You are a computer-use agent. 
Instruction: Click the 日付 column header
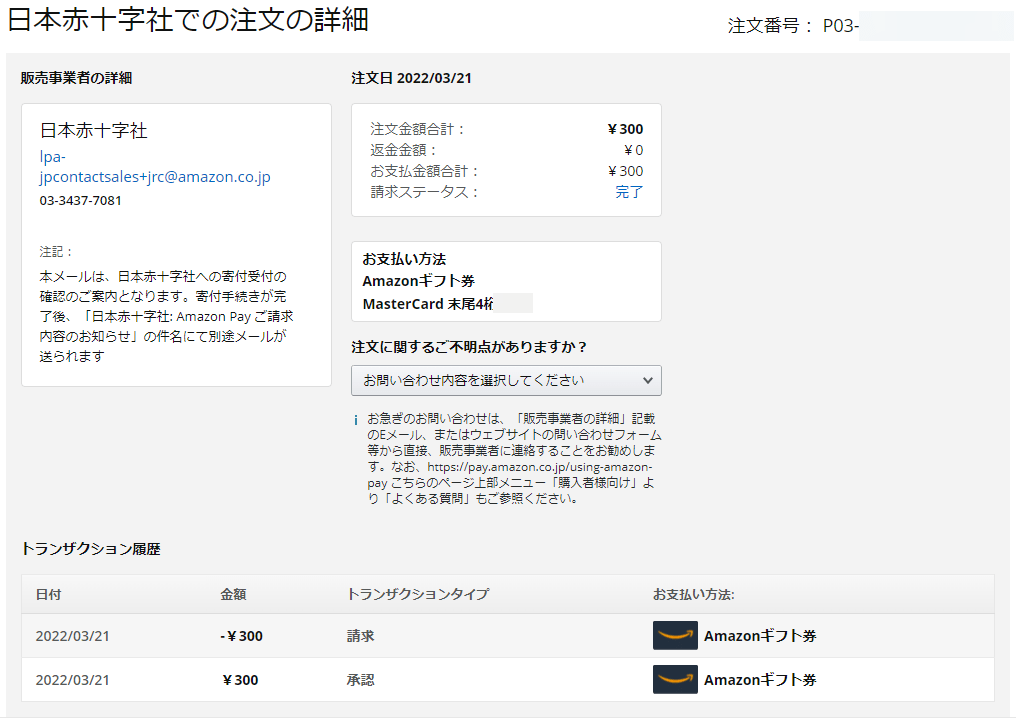click(x=49, y=594)
